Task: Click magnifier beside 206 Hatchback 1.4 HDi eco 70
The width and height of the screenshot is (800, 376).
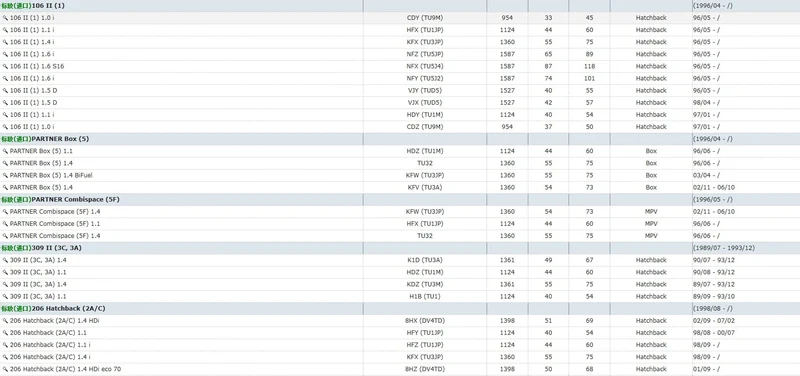Action: tap(5, 369)
